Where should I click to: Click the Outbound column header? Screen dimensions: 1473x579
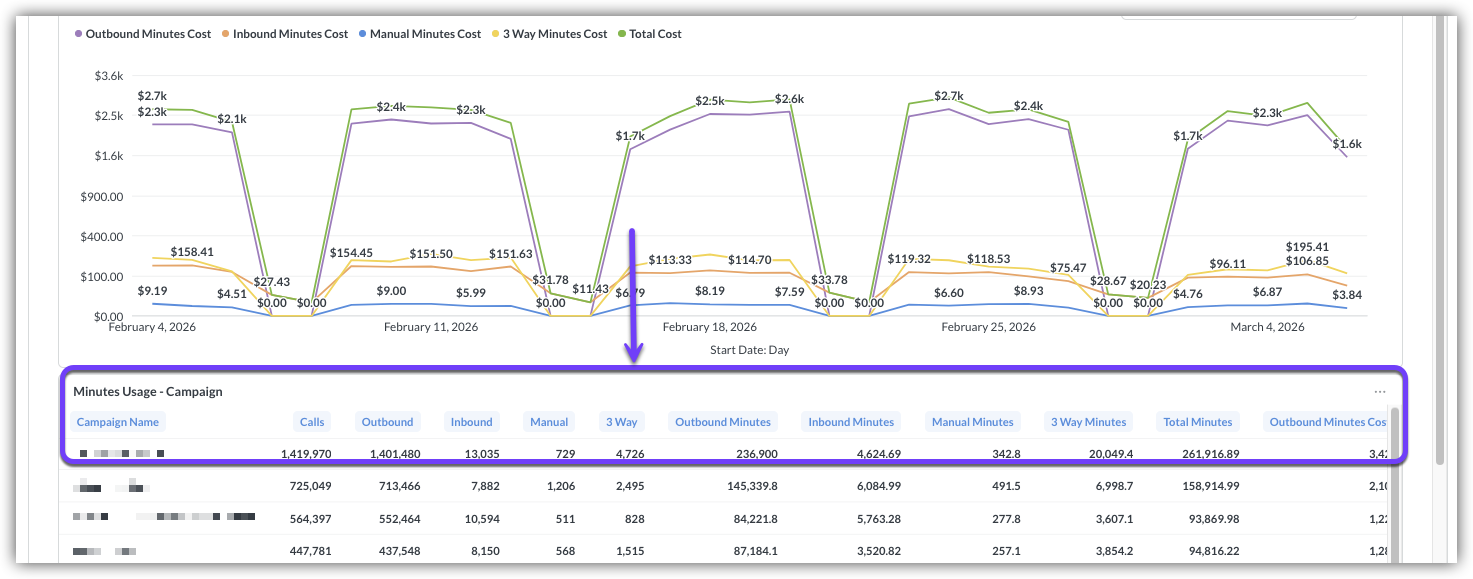[387, 422]
